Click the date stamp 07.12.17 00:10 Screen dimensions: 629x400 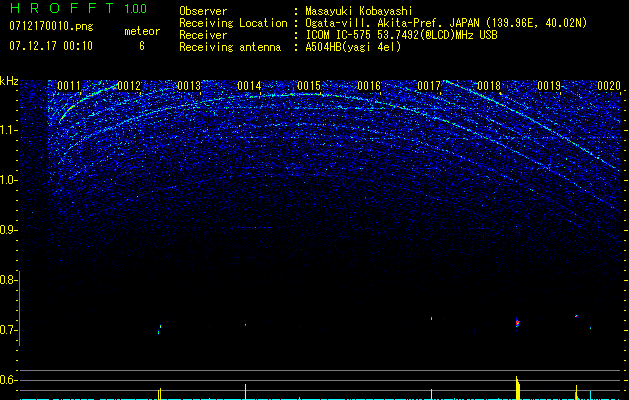point(51,46)
